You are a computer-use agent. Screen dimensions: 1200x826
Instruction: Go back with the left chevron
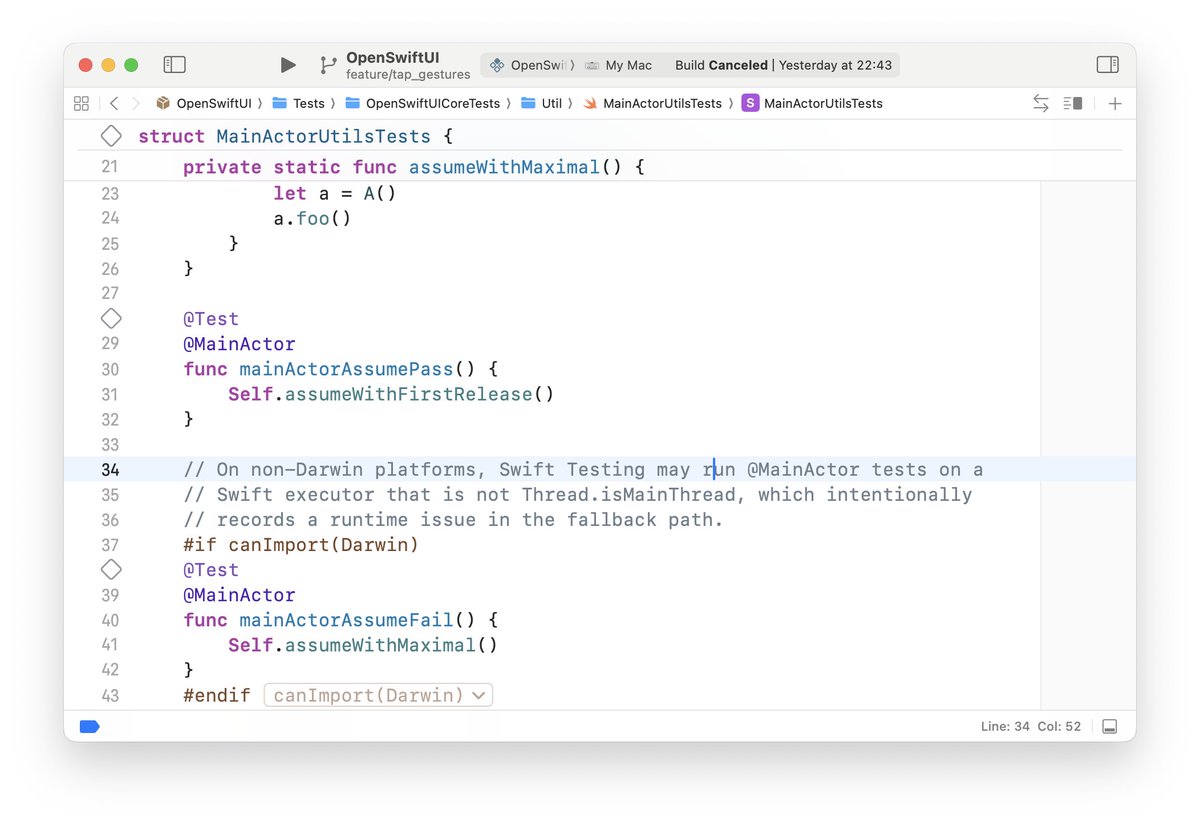113,103
